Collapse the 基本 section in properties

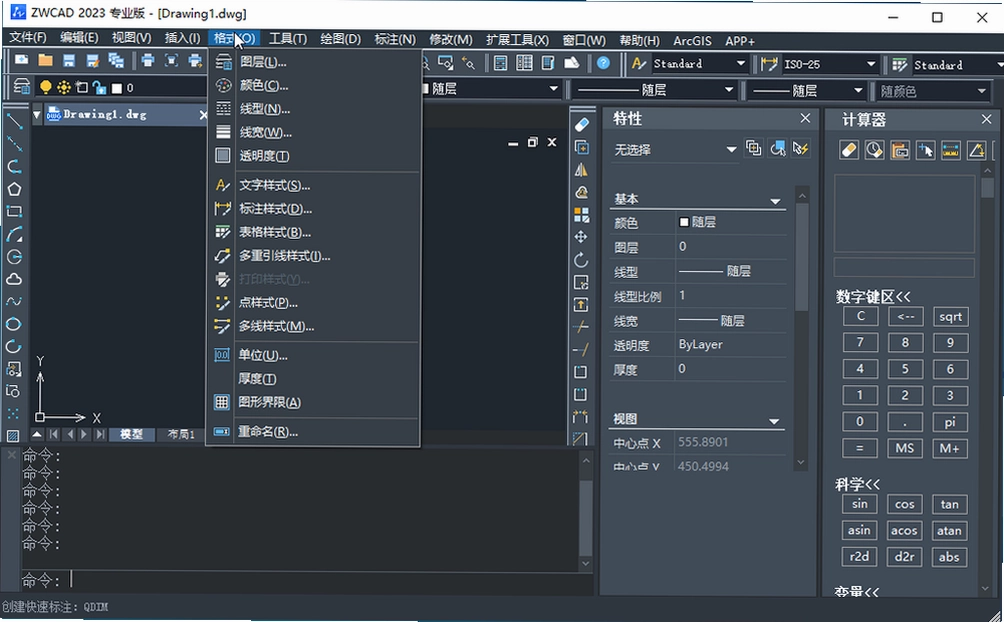click(775, 201)
